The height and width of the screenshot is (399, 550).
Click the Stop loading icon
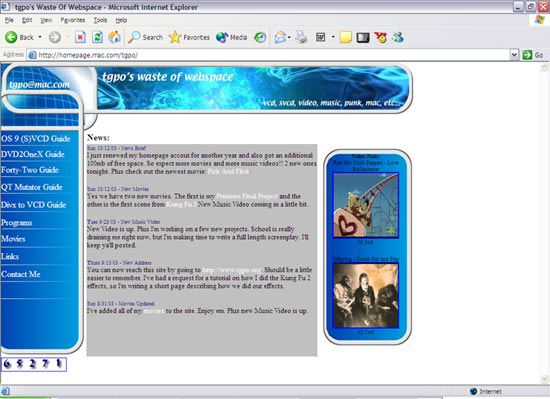click(x=80, y=37)
